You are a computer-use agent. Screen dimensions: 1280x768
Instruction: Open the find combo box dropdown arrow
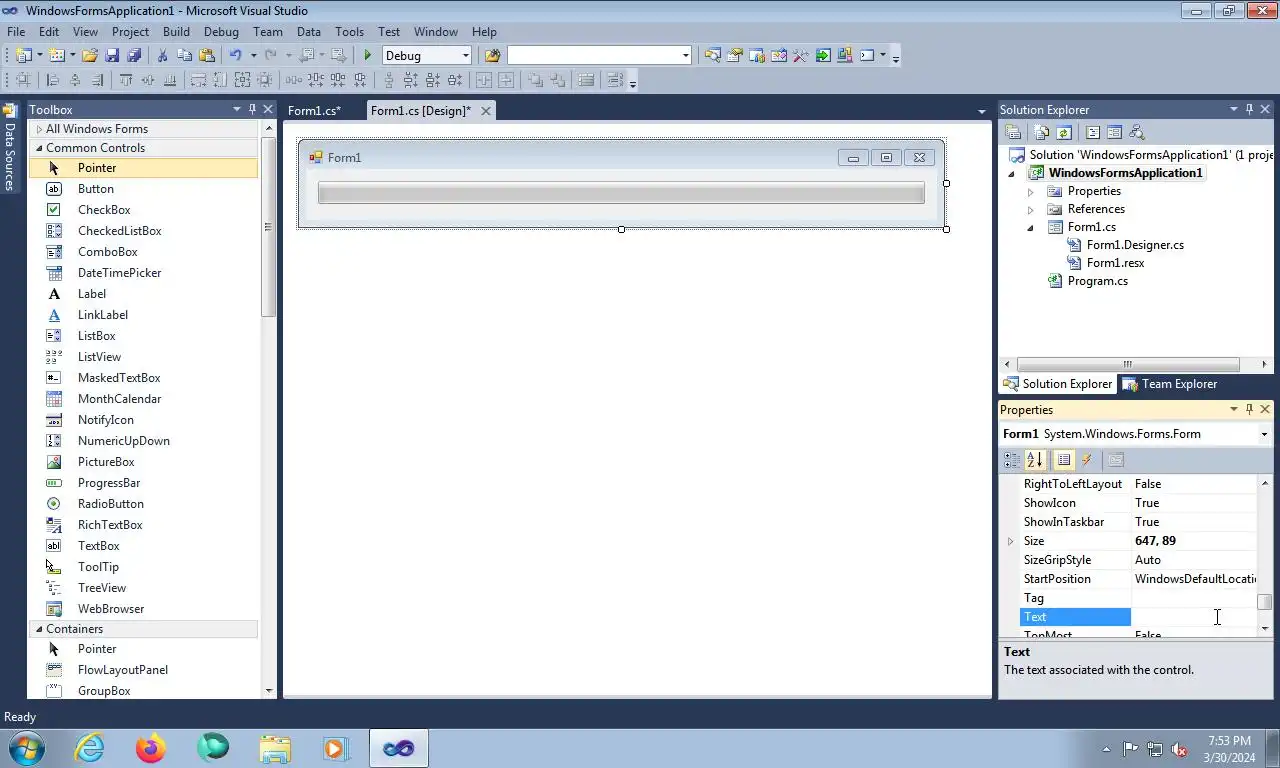coord(685,56)
